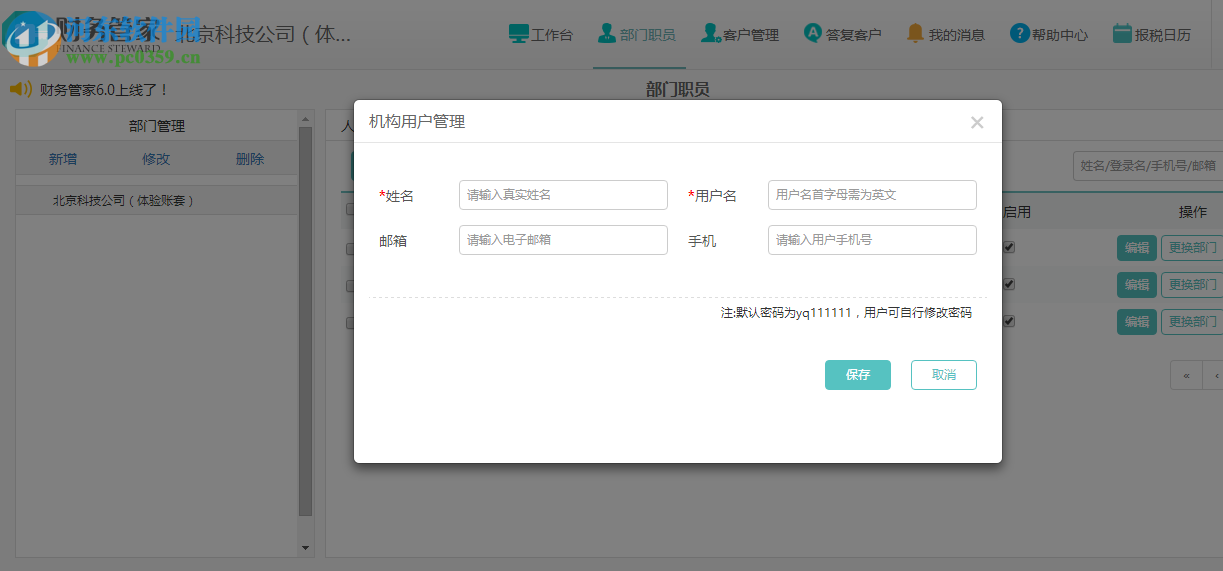
Task: Click the 我的消息 bell notifications
Action: [x=946, y=34]
